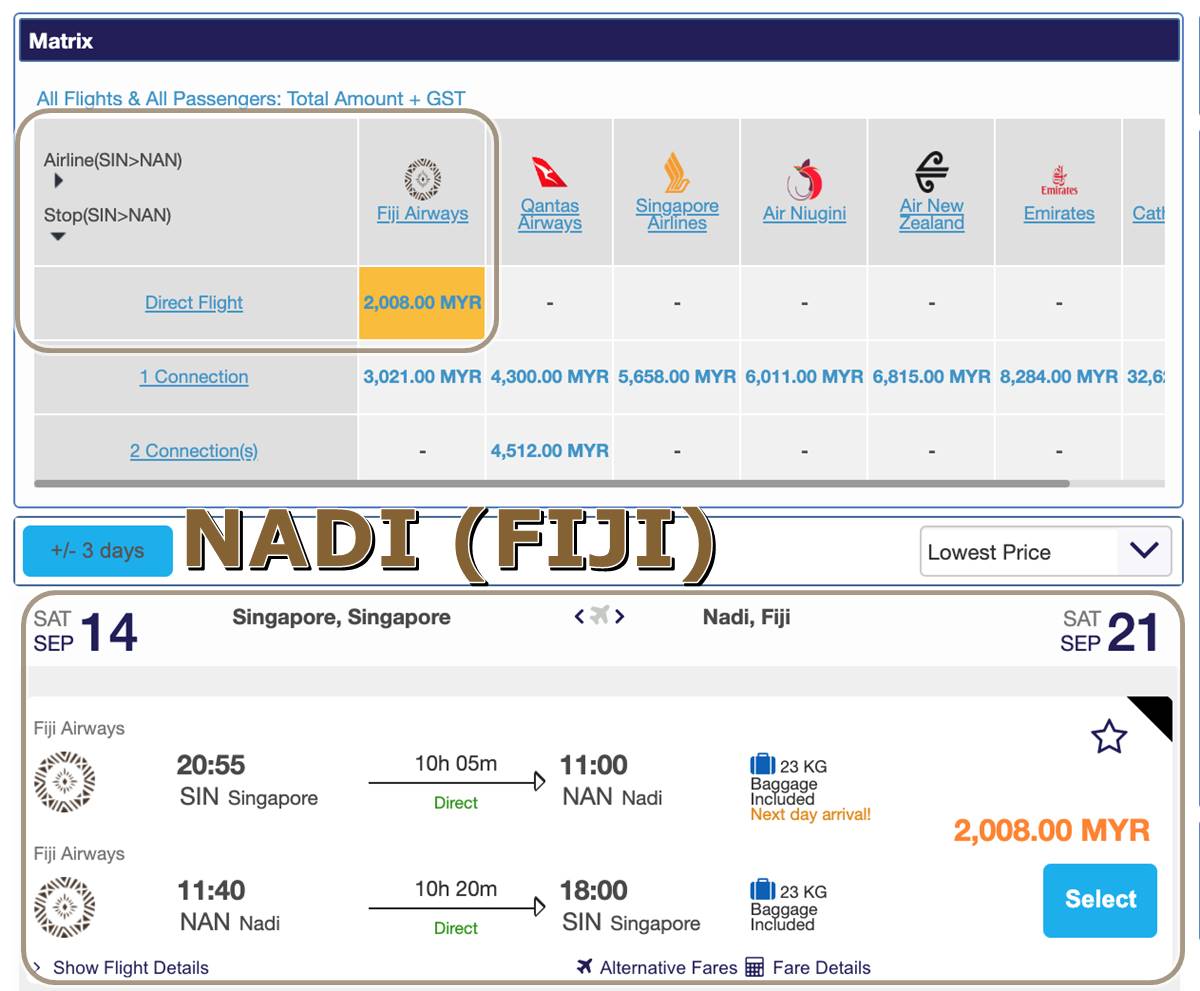Open the Singapore Airlines link
Viewport: 1200px width, 991px height.
(x=677, y=214)
